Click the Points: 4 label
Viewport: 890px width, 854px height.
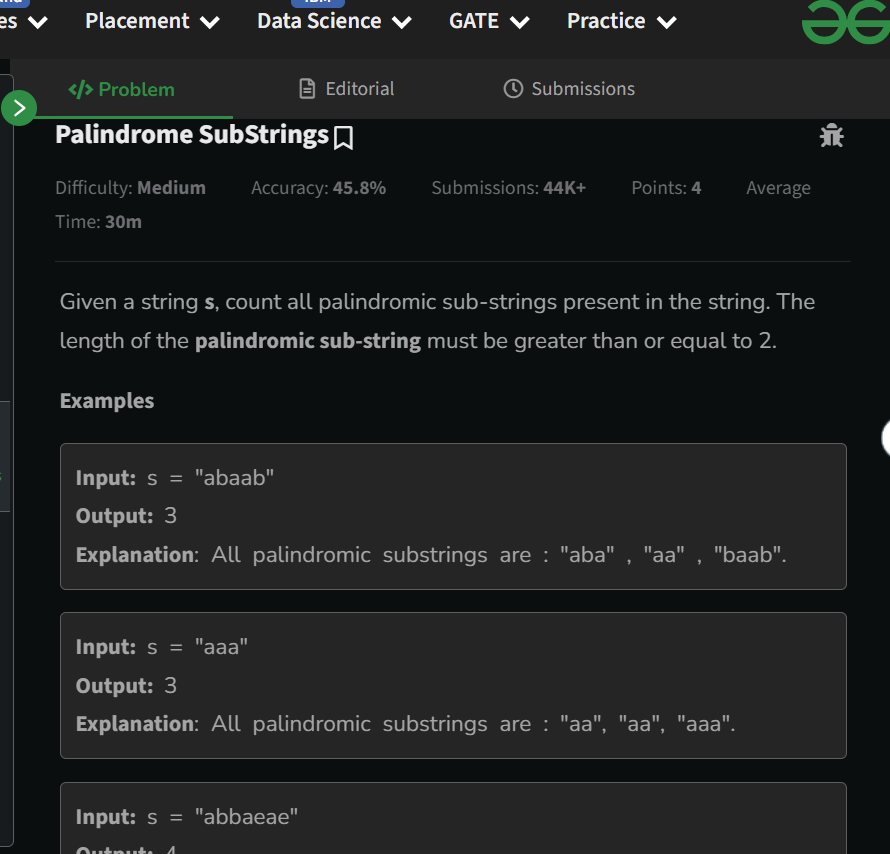[x=666, y=188]
